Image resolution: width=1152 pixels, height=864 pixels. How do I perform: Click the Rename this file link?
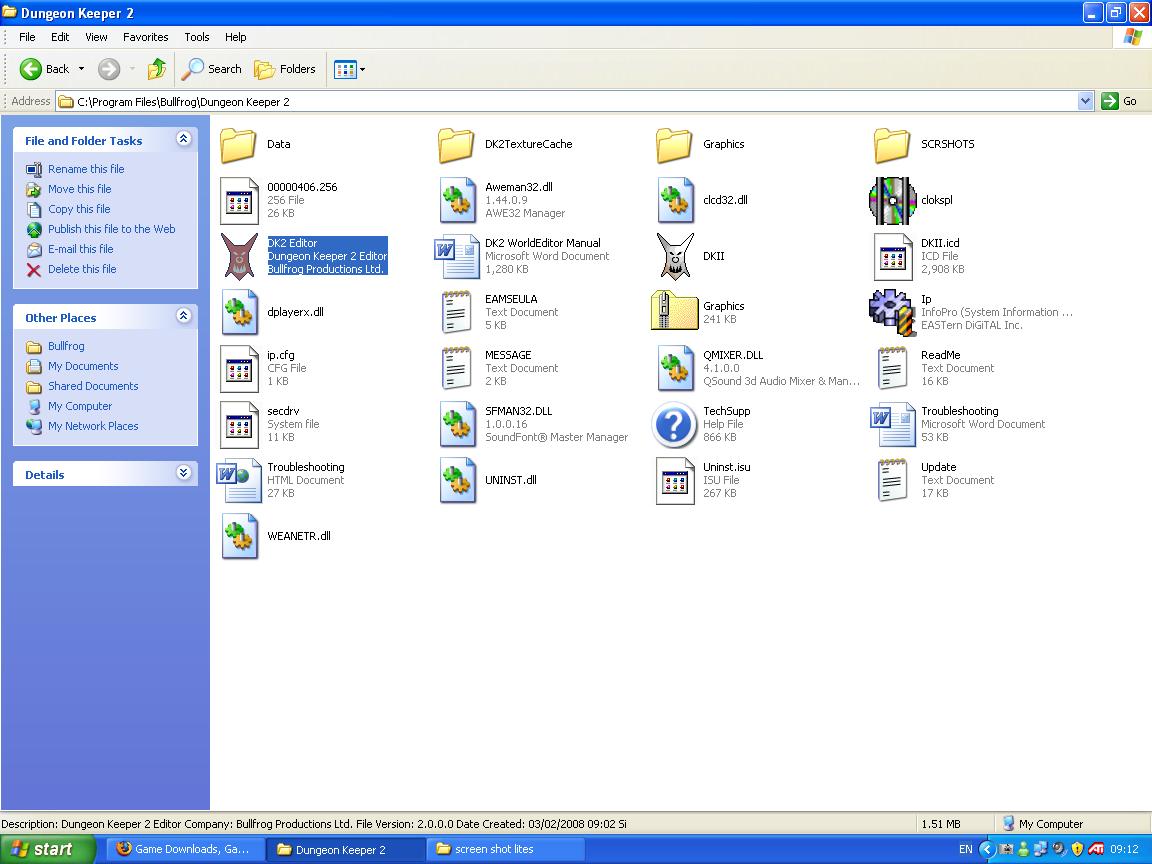(x=86, y=169)
